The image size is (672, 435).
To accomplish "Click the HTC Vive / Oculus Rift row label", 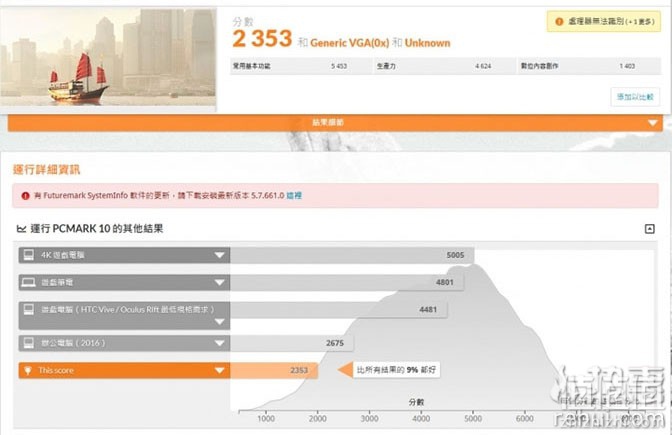I will [128, 309].
